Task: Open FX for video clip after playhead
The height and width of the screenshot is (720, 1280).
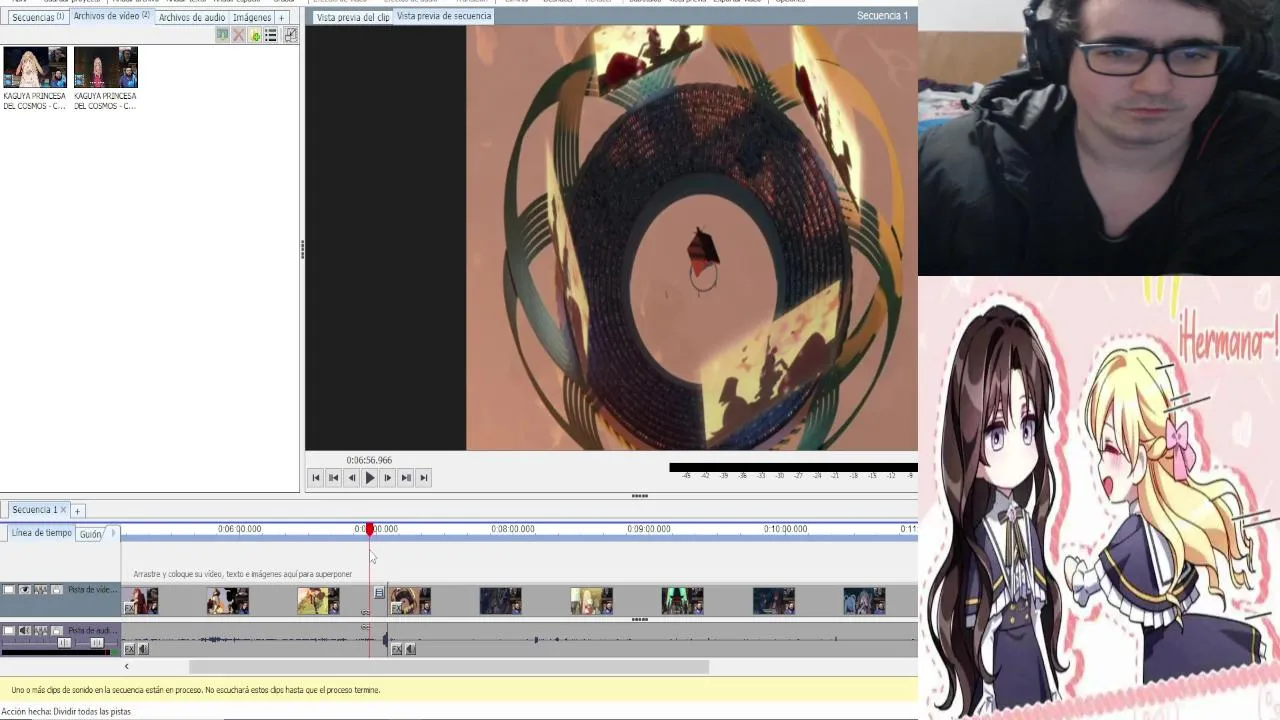Action: [x=396, y=607]
